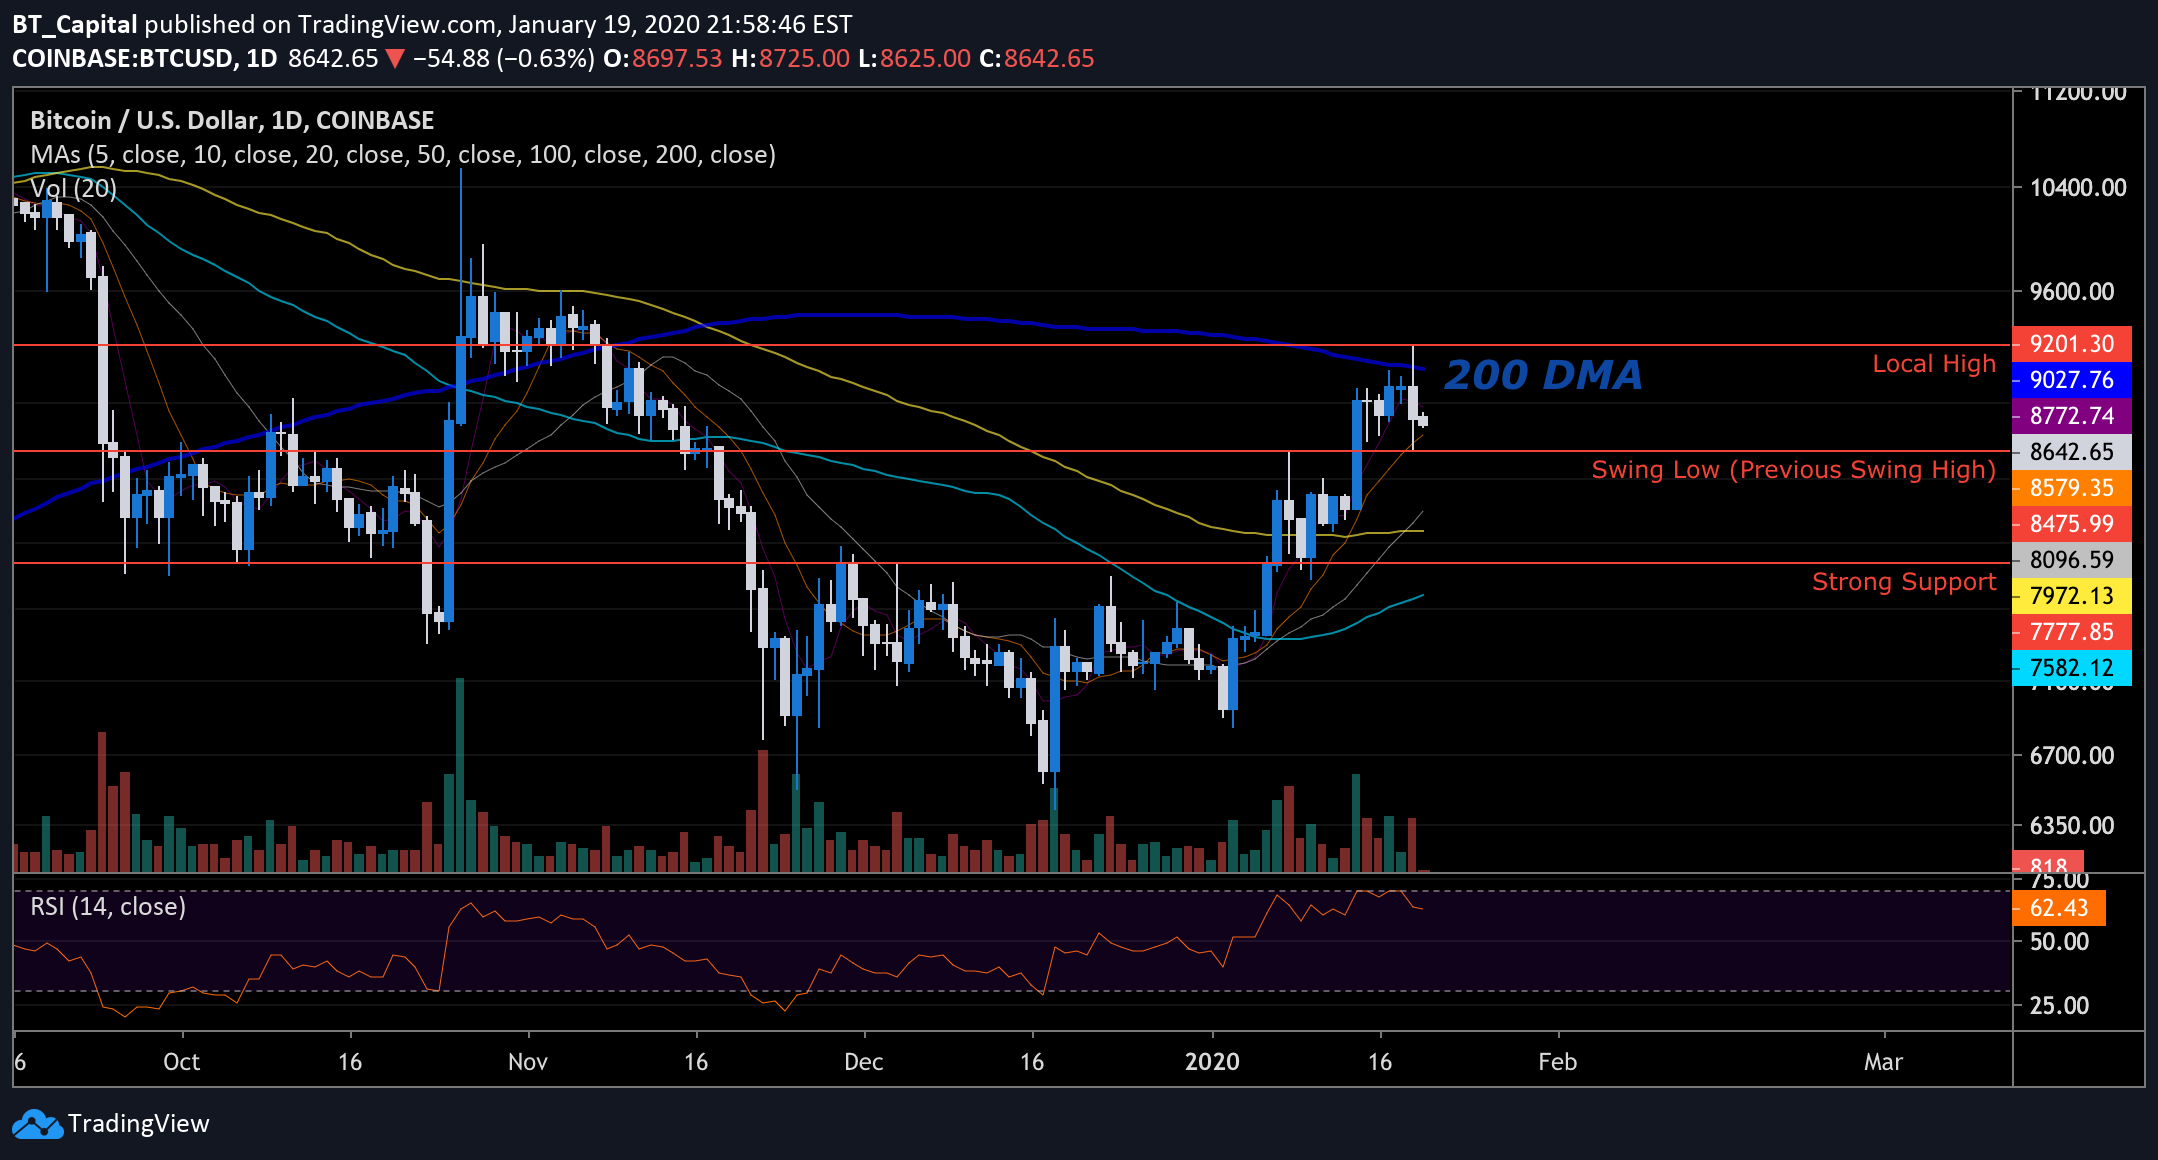Click the current price tag 8642.65
The image size is (2158, 1160).
click(2071, 452)
